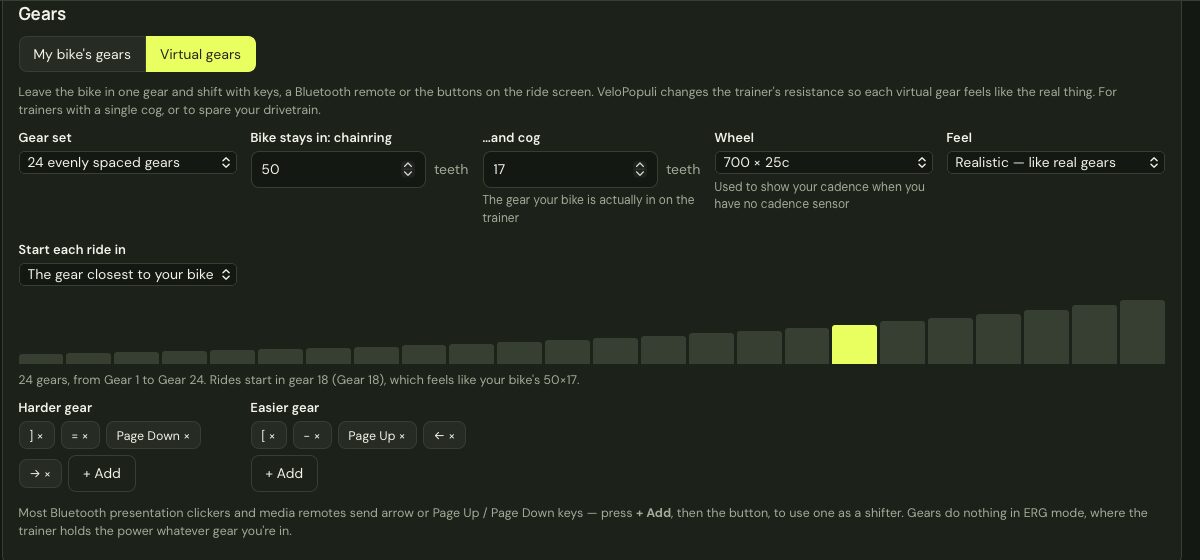Click the Easier gear label
The height and width of the screenshot is (560, 1200).
[x=285, y=407]
